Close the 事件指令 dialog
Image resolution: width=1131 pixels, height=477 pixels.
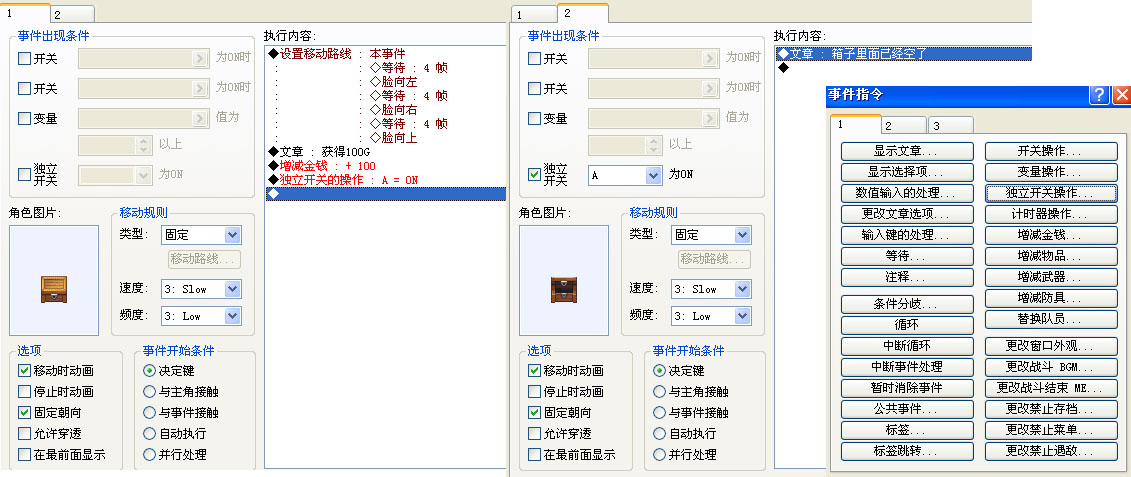pos(1122,95)
